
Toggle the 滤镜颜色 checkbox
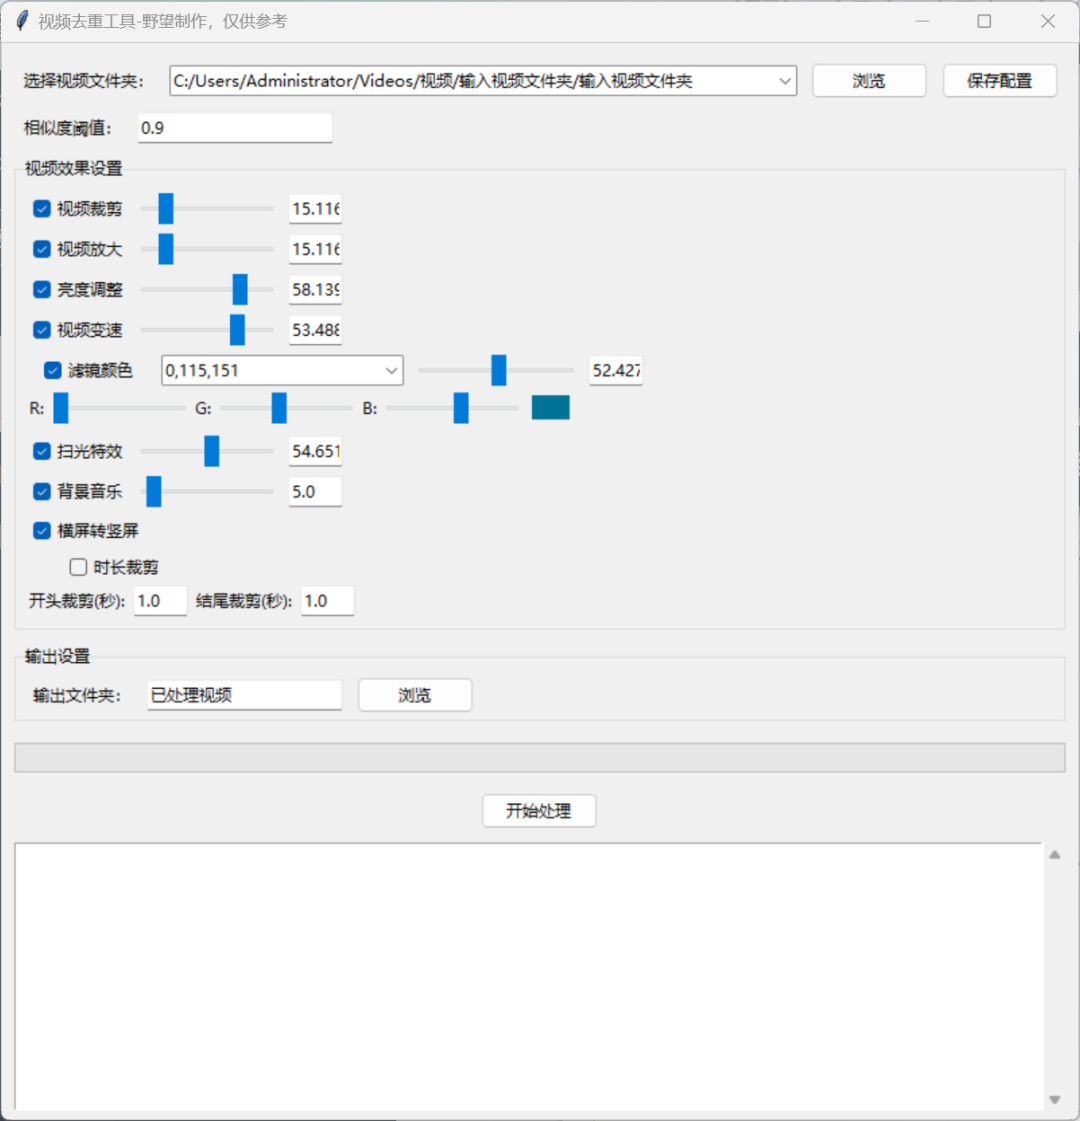tap(53, 370)
